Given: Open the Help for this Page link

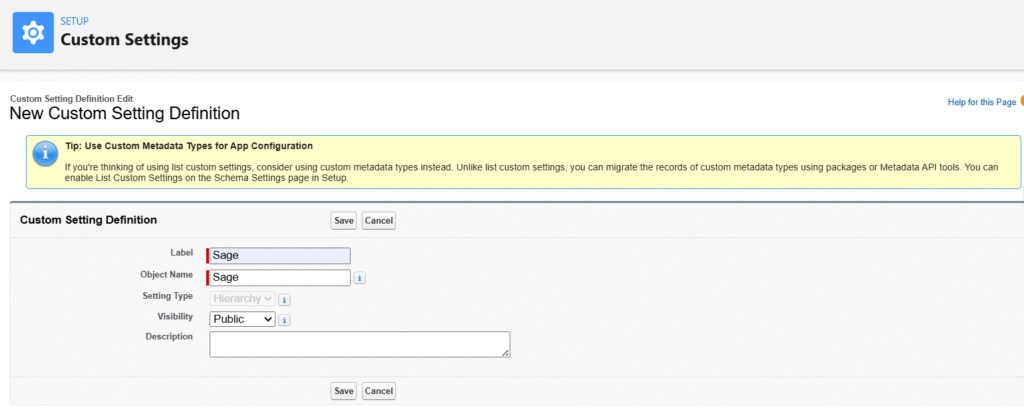Looking at the screenshot, I should pos(981,102).
